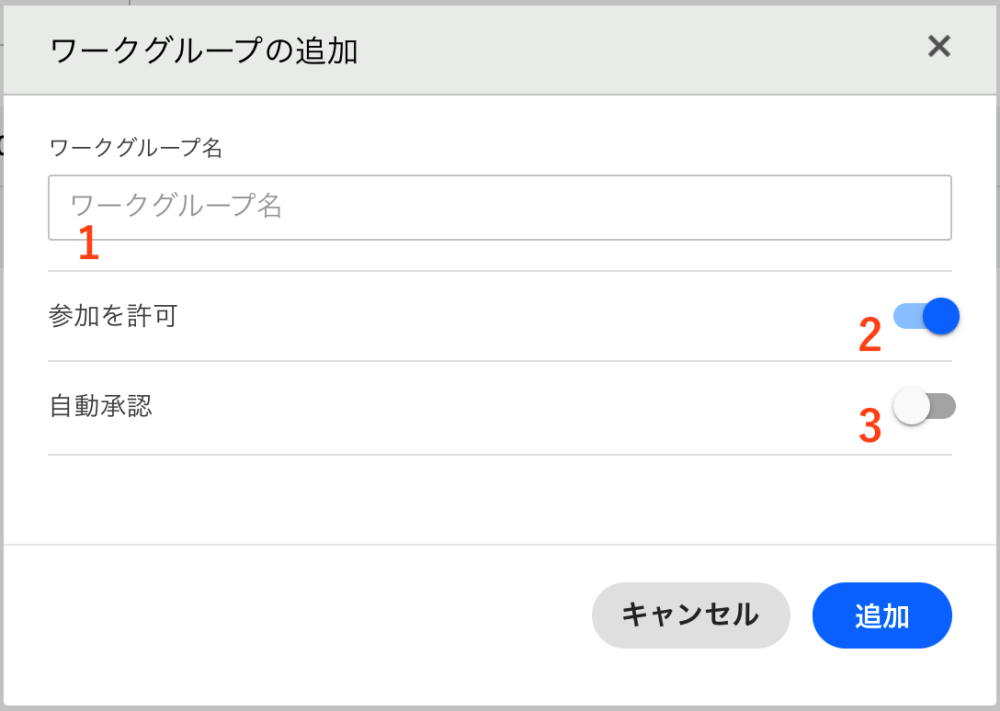Click the 自動承認 label text
Viewport: 1000px width, 711px height.
coord(100,406)
